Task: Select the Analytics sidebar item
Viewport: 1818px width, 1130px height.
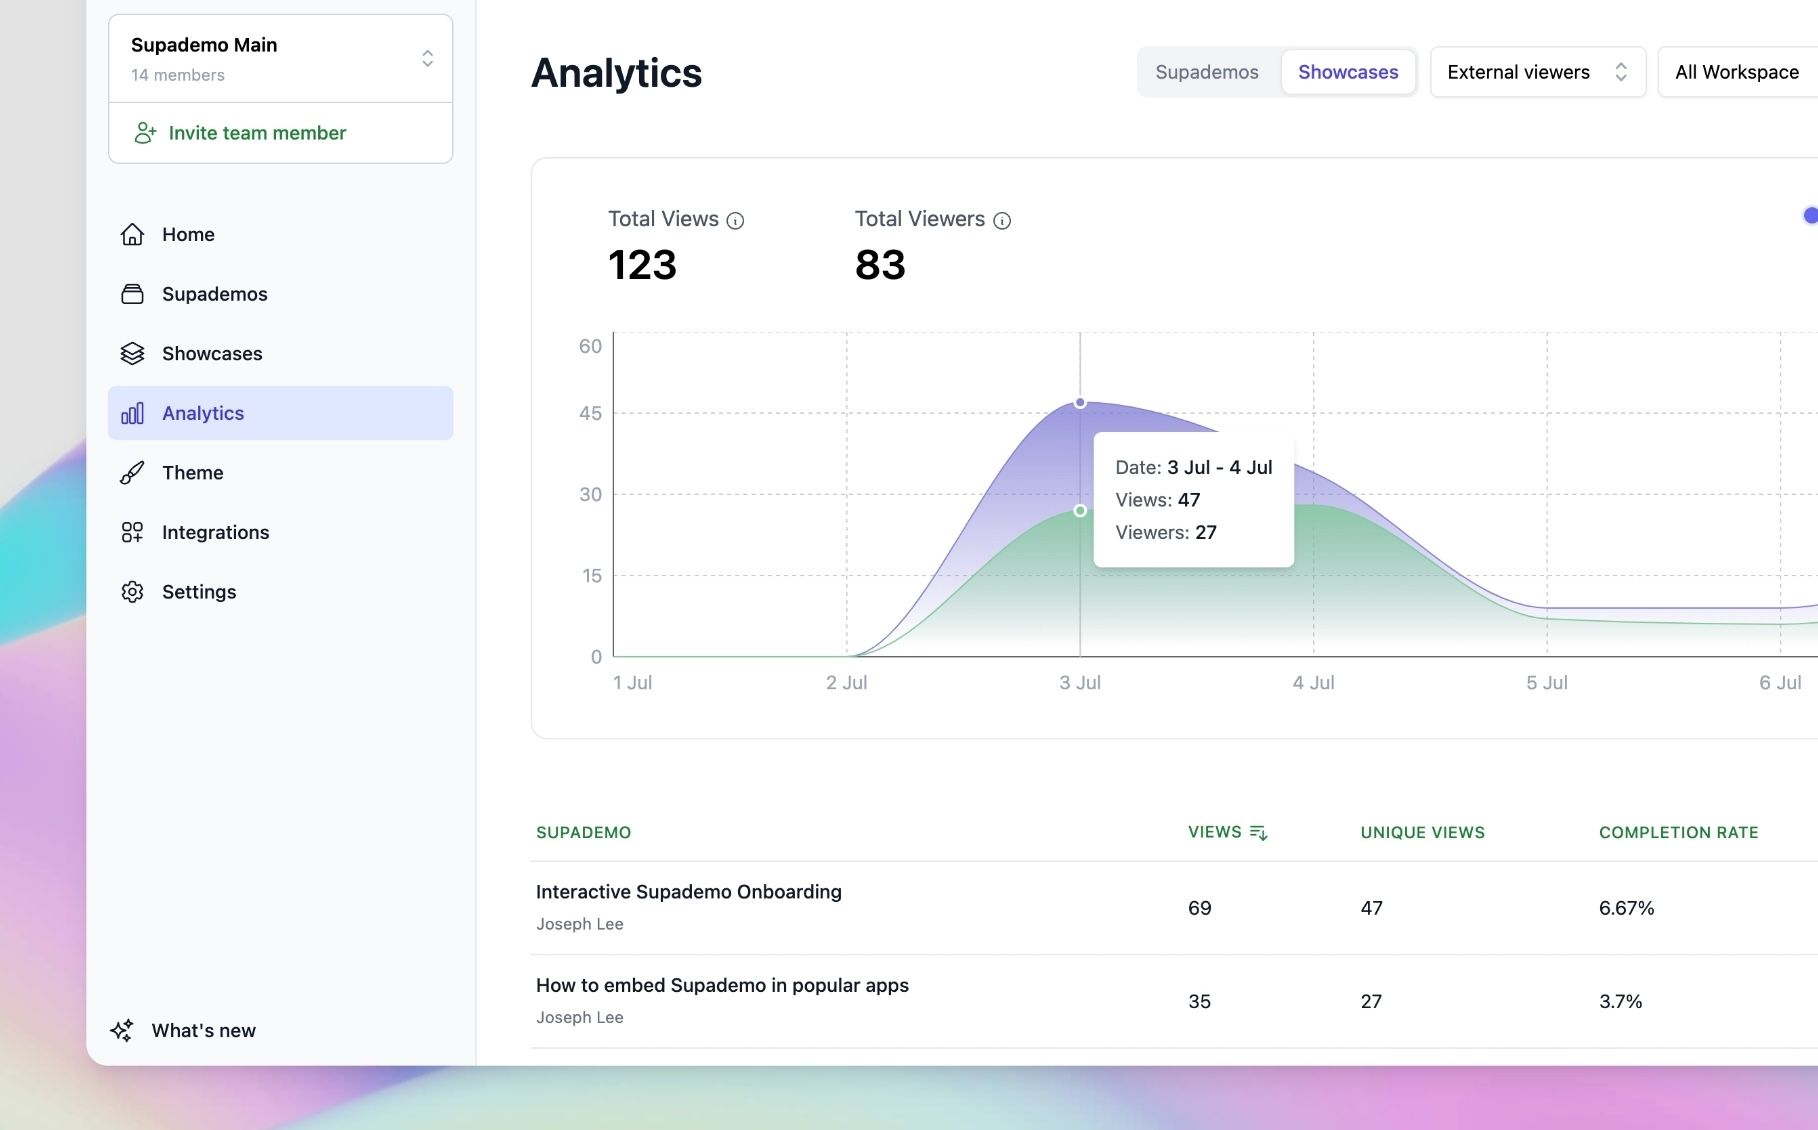Action: click(280, 413)
